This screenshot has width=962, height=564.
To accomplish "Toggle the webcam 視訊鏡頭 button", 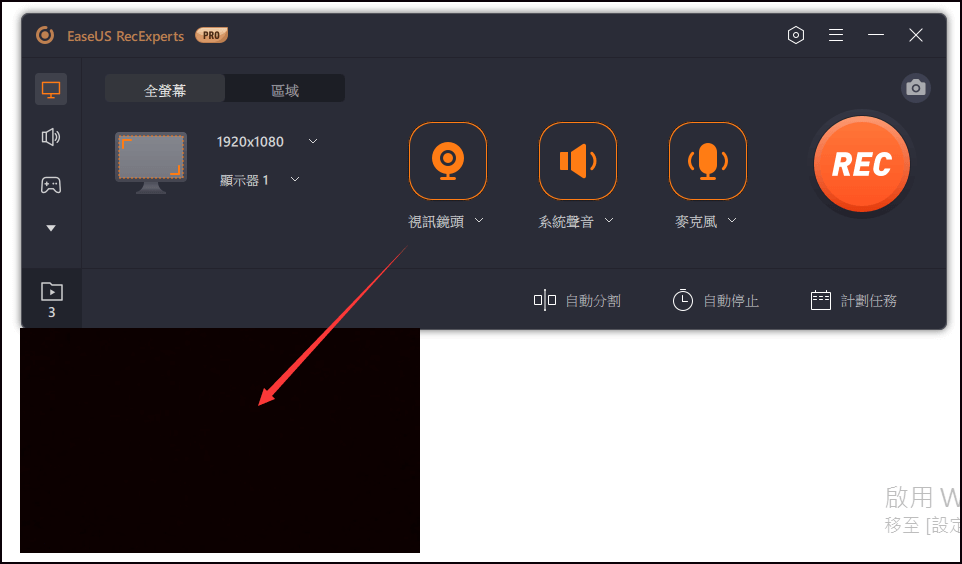I will [x=448, y=161].
